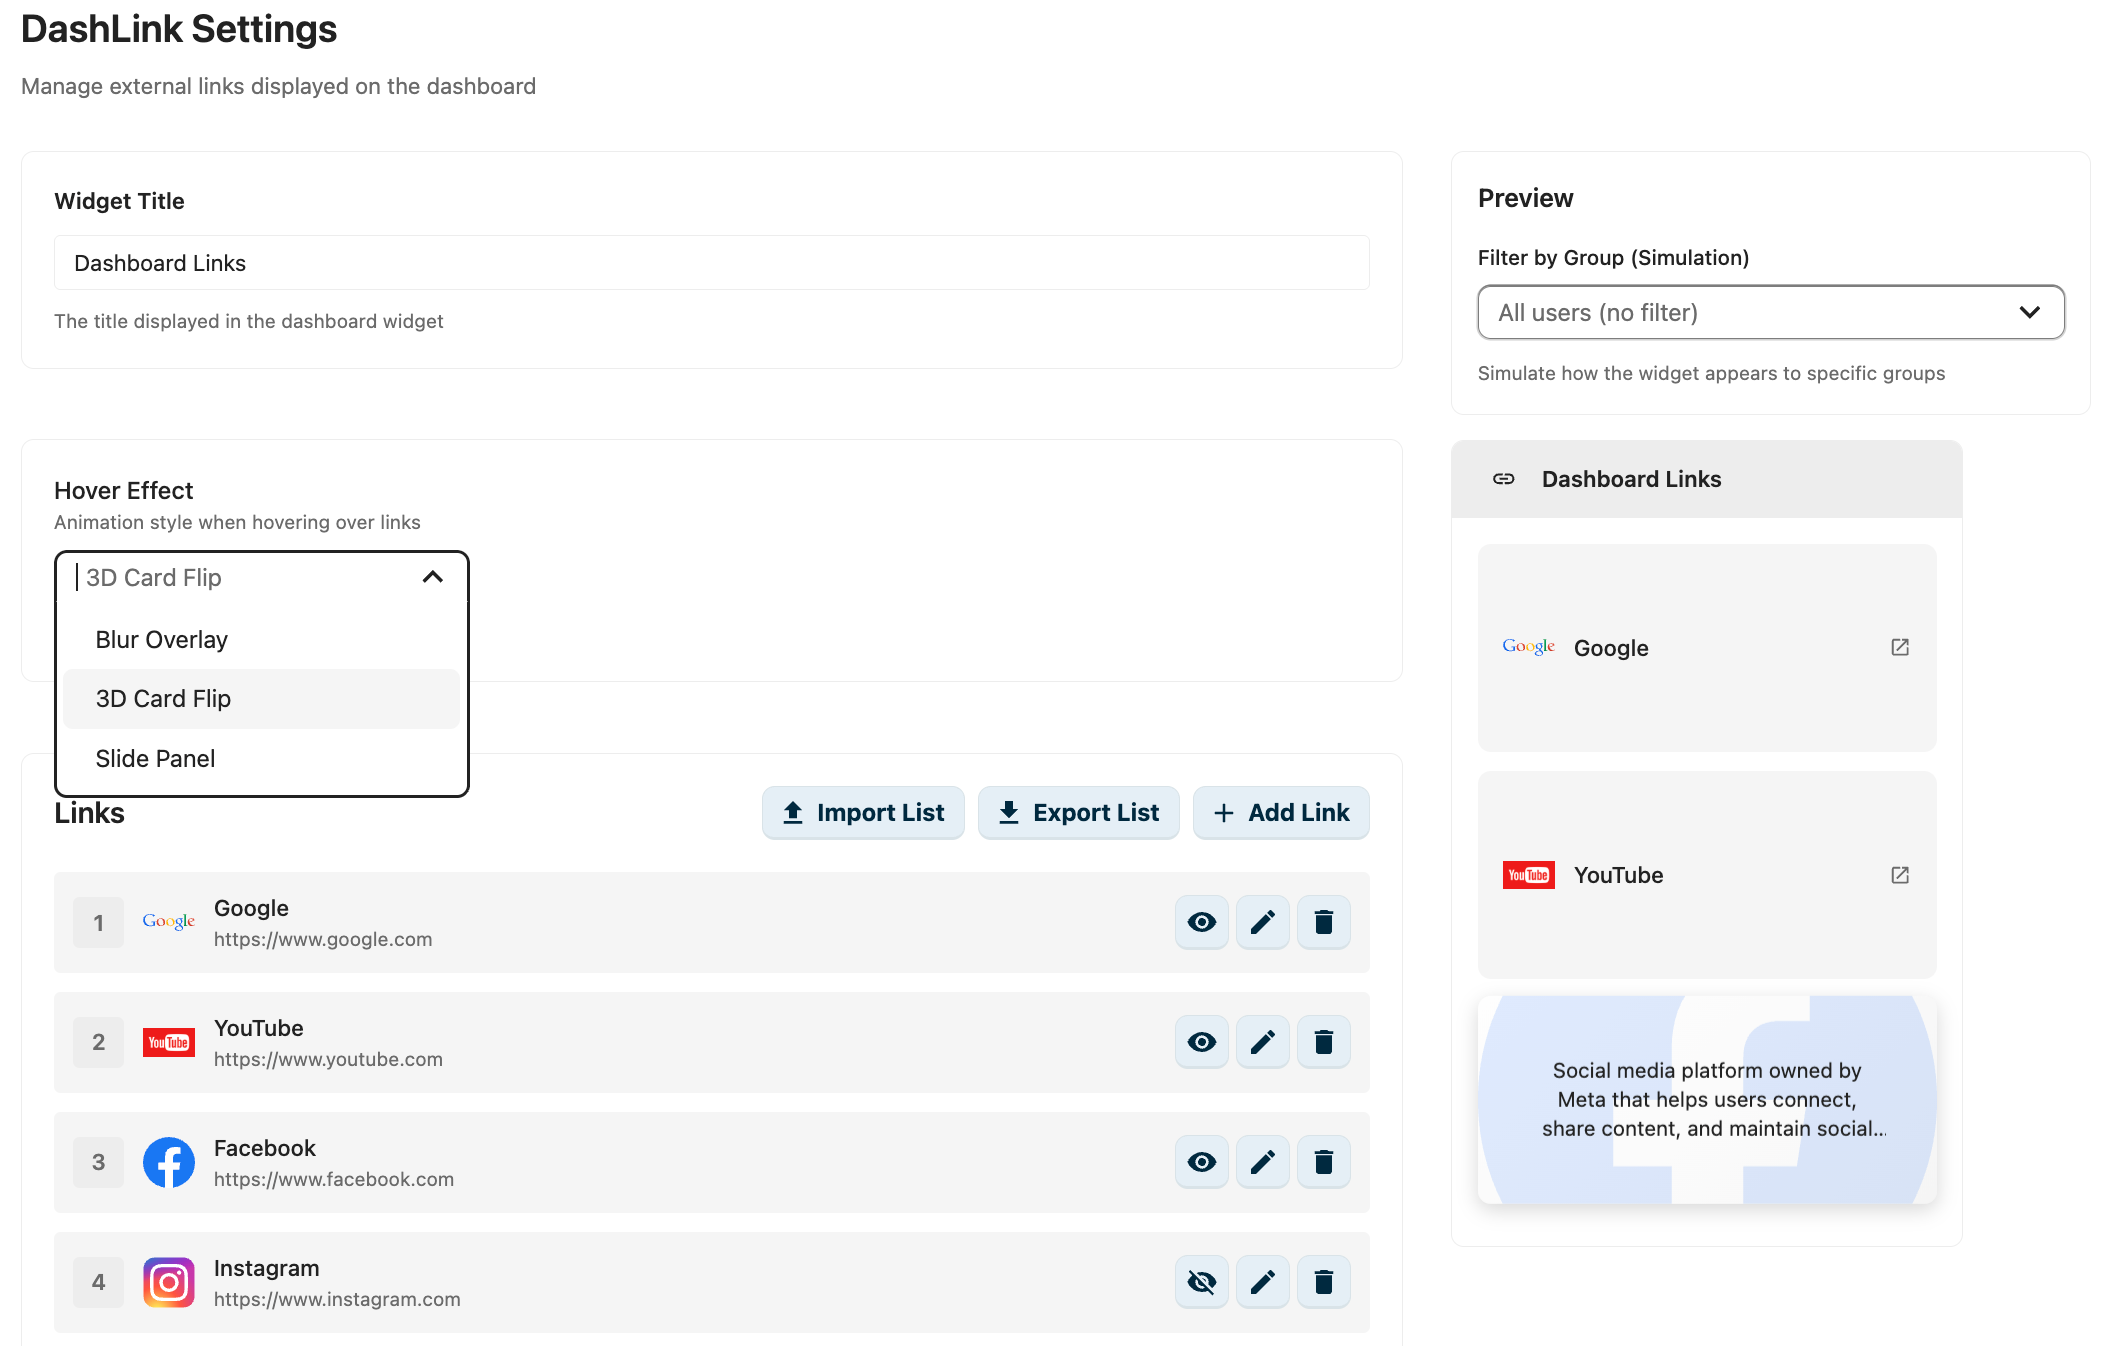
Task: Edit the Facebook link with pencil icon
Action: click(1262, 1162)
